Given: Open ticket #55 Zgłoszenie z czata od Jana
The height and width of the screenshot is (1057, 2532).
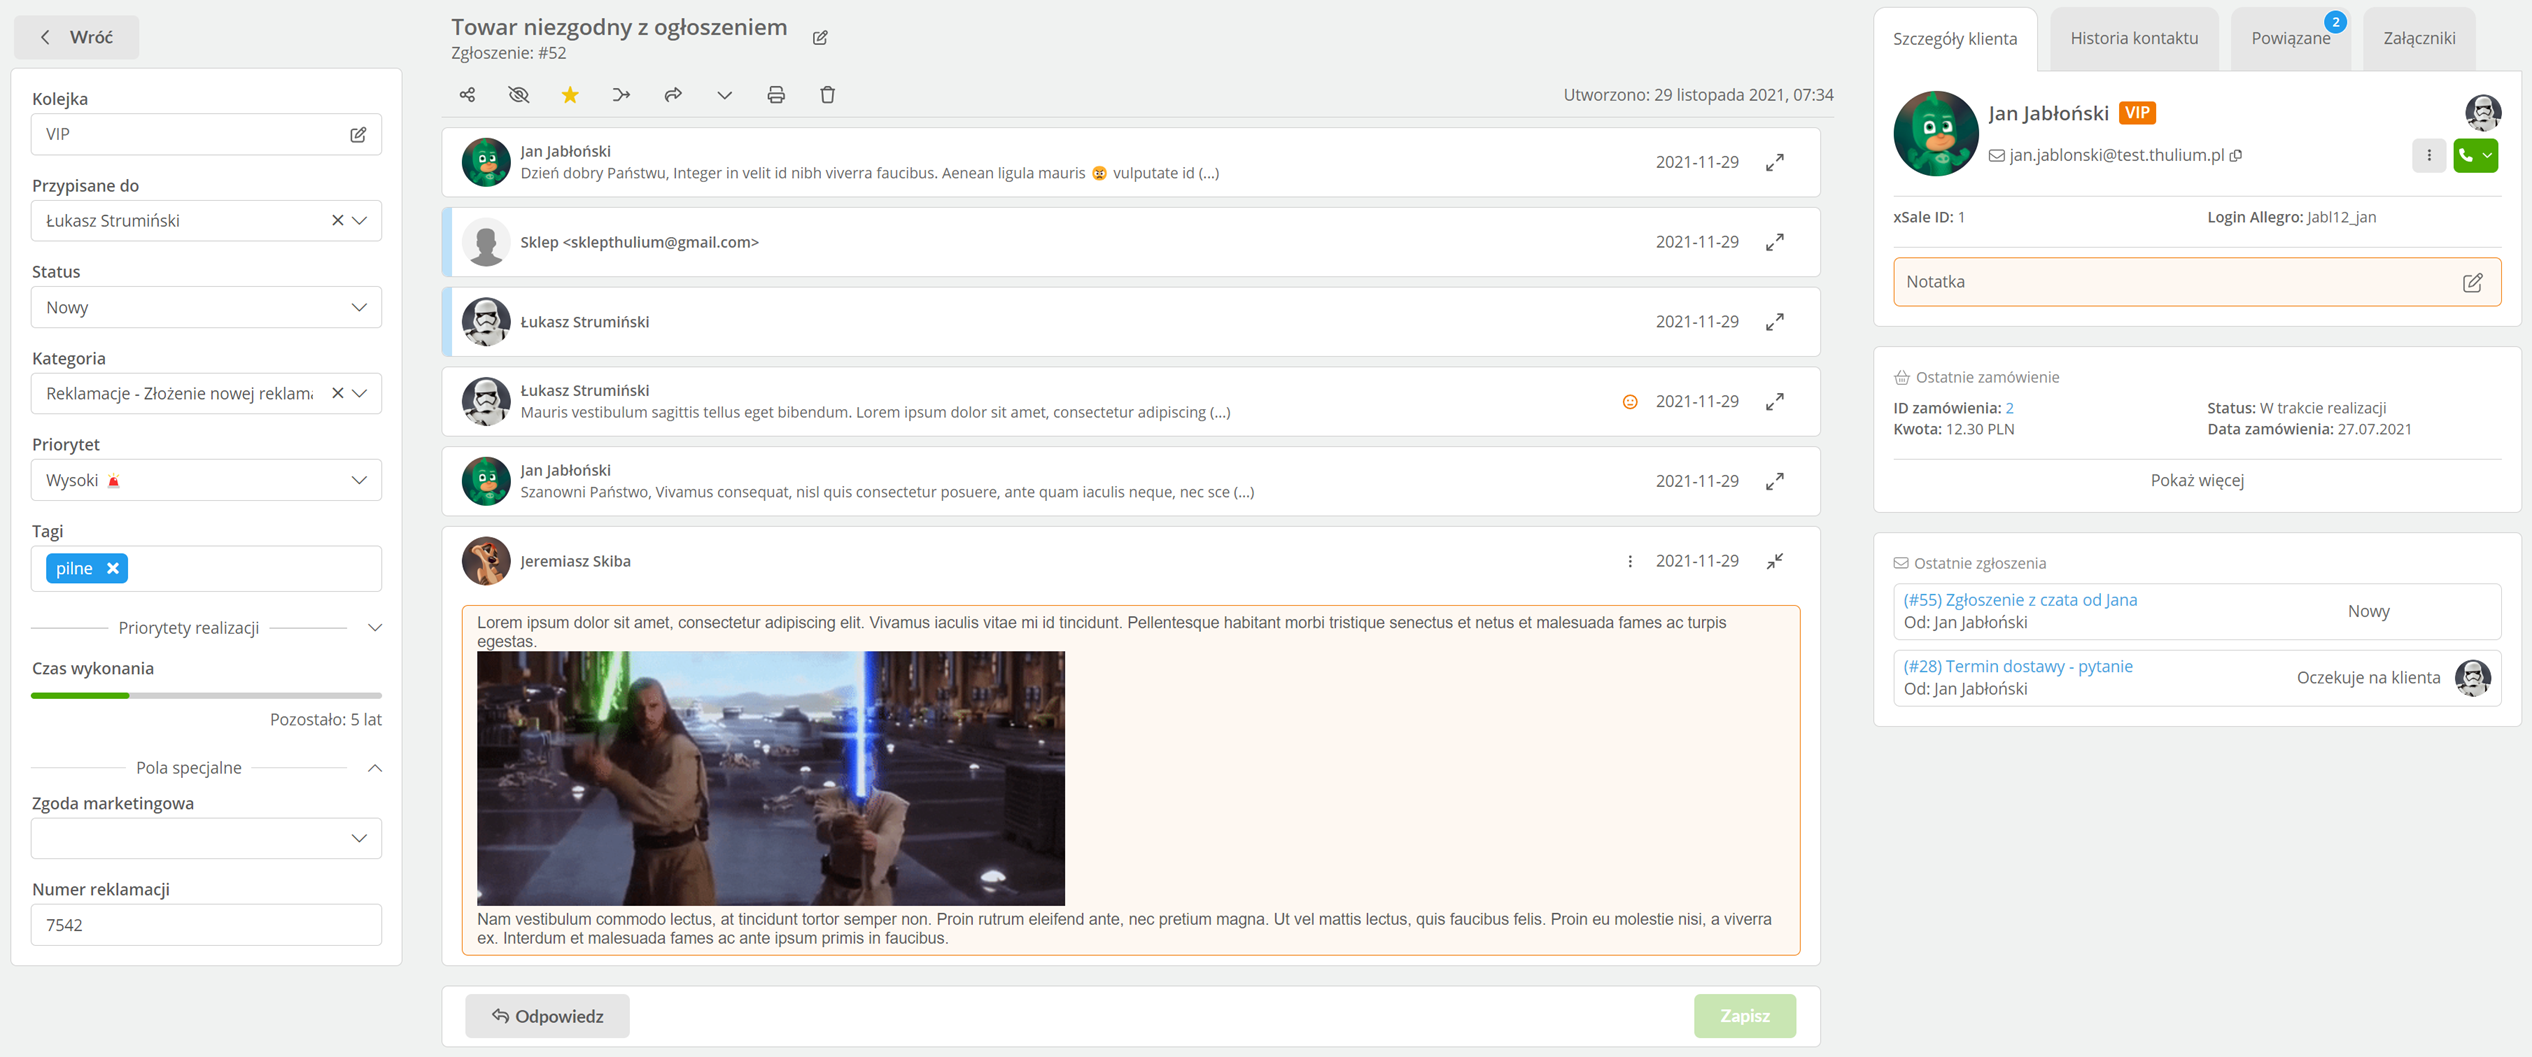Looking at the screenshot, I should click(2020, 600).
